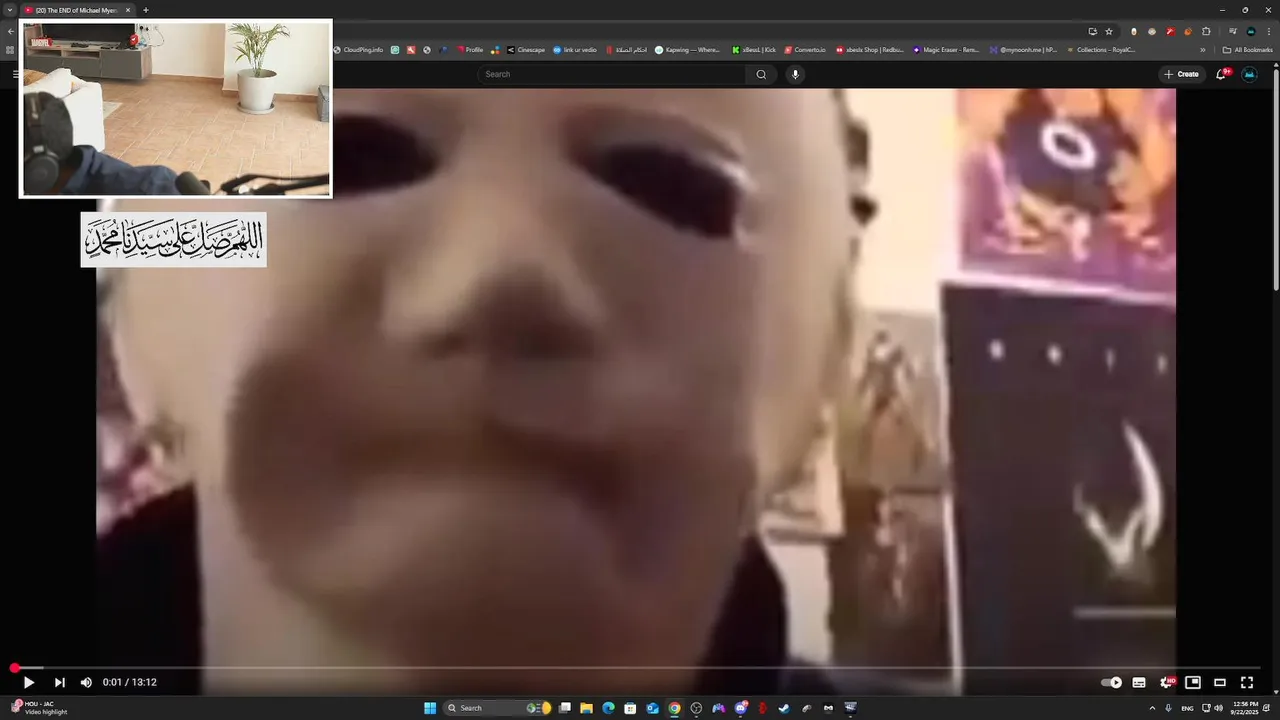Open the tab search dropdown
The height and width of the screenshot is (720, 1280).
coord(9,10)
